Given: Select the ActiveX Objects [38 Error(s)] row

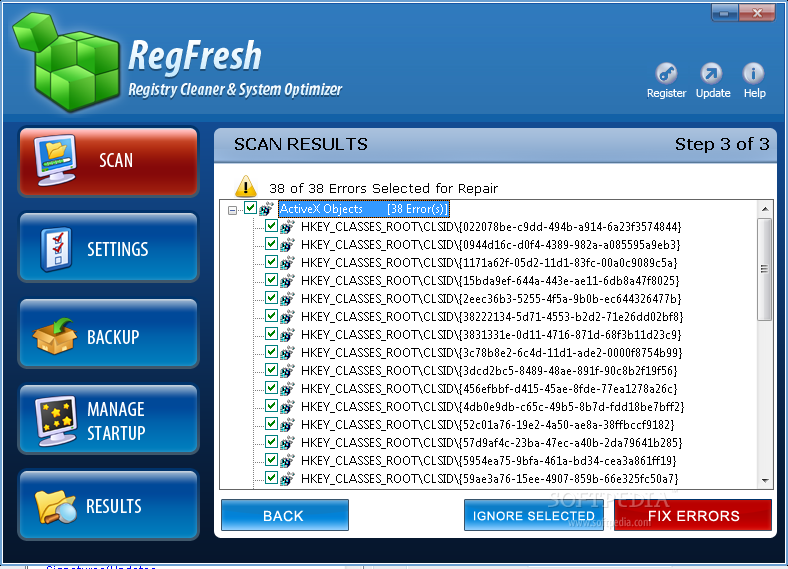Looking at the screenshot, I should tap(363, 209).
